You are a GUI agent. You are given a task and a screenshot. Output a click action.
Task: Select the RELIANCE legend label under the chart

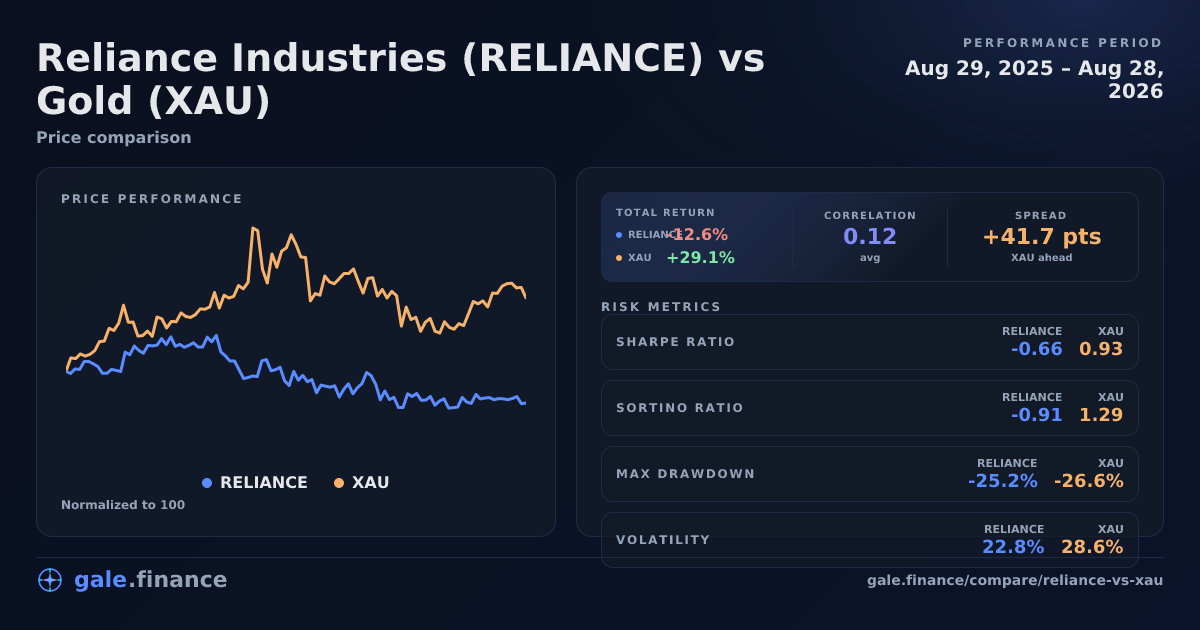tap(264, 483)
